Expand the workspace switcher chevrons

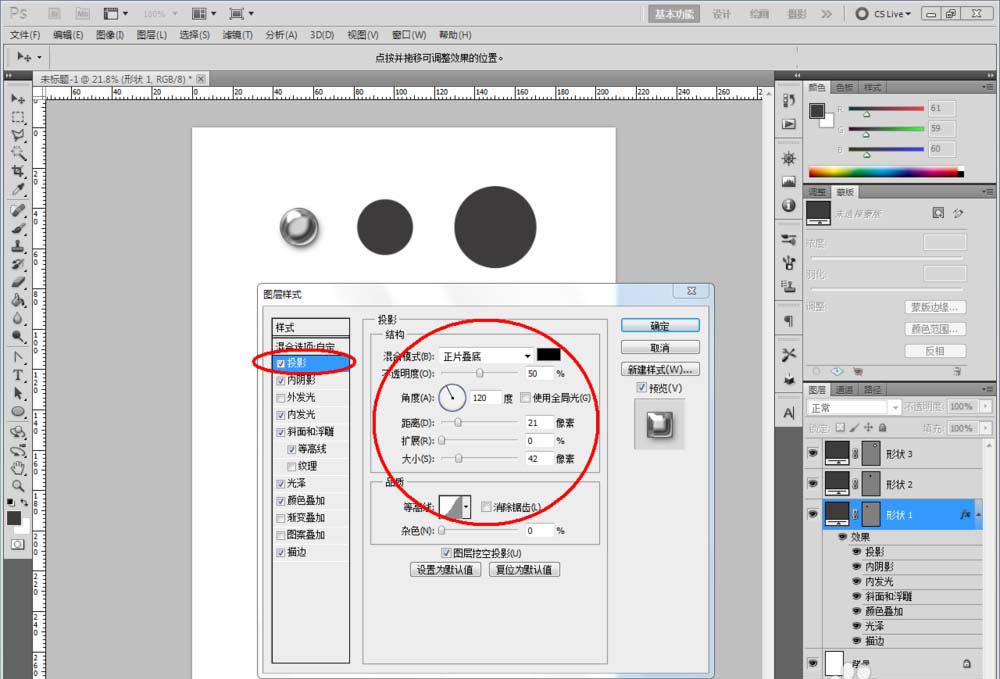827,13
